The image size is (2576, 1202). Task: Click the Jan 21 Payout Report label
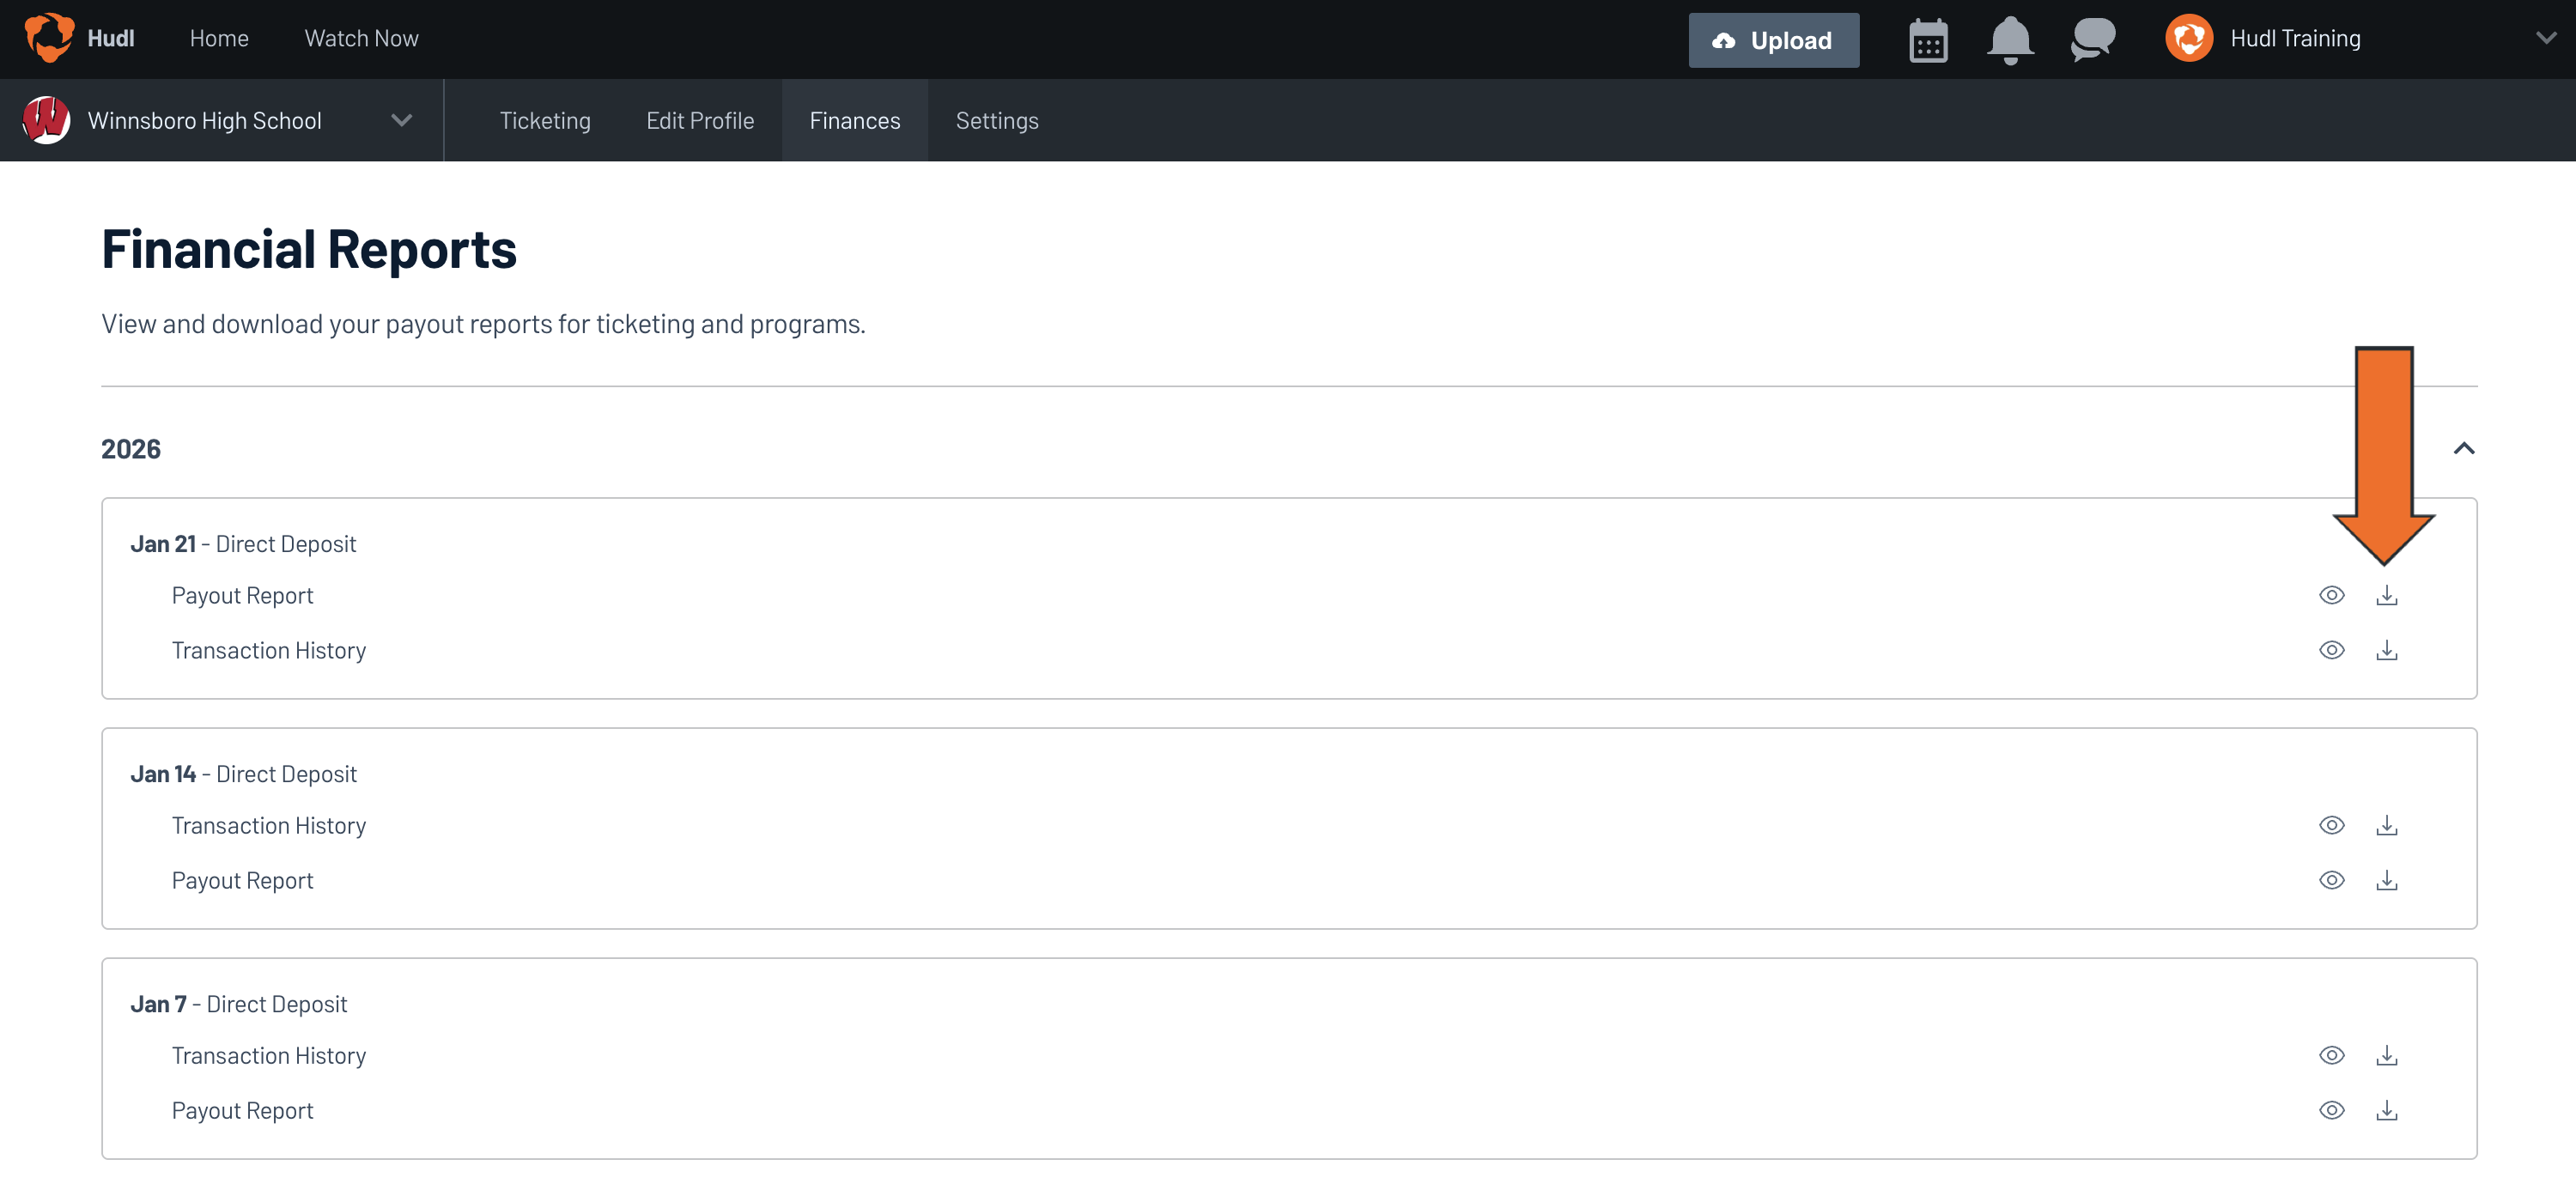(242, 595)
